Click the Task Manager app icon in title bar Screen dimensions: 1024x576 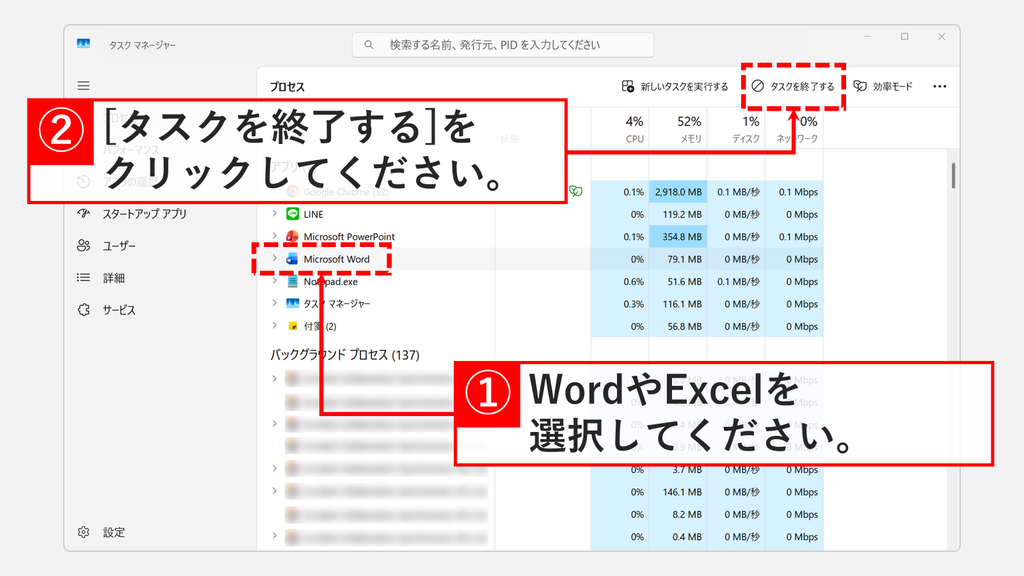click(x=84, y=44)
